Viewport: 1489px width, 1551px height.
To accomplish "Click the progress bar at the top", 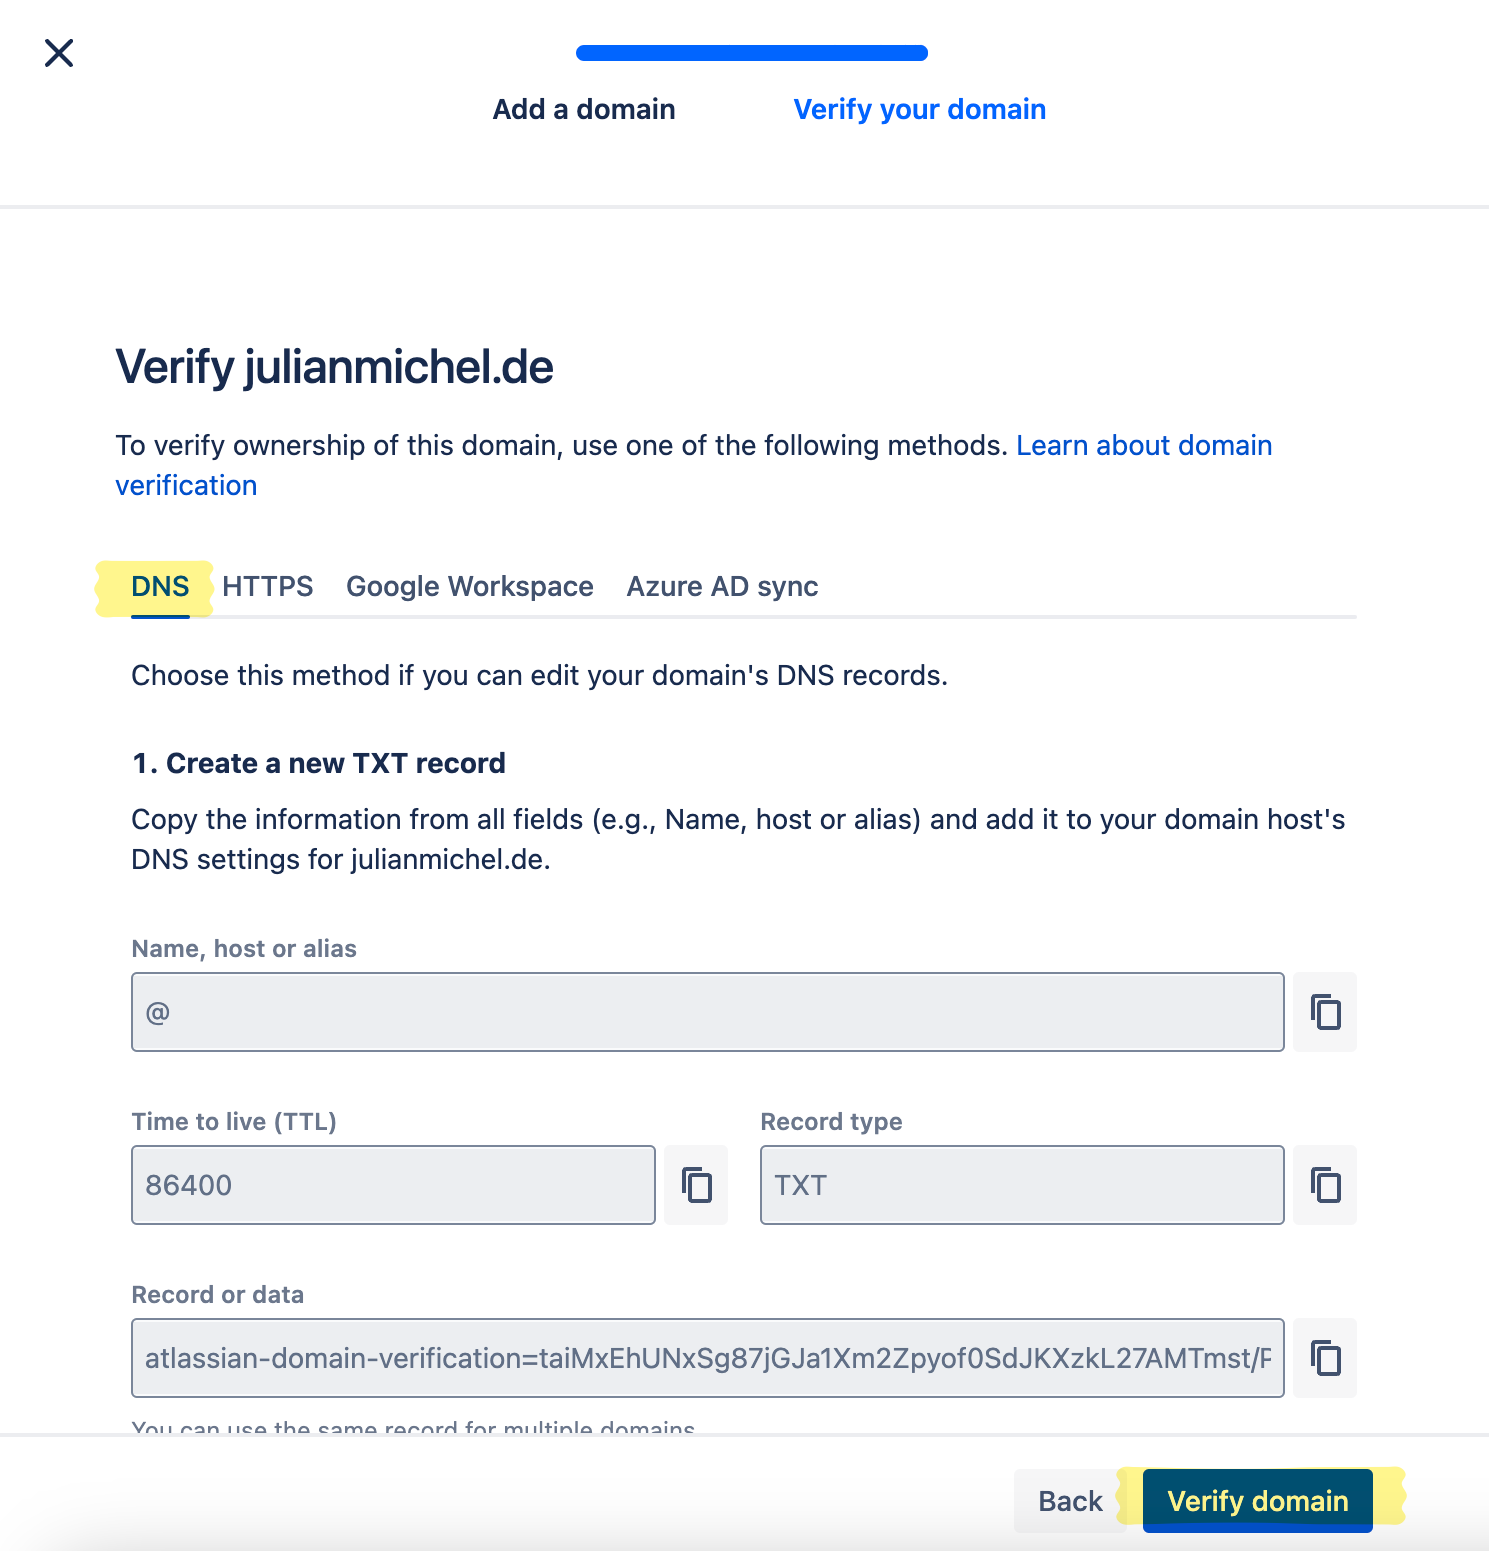I will pos(751,52).
